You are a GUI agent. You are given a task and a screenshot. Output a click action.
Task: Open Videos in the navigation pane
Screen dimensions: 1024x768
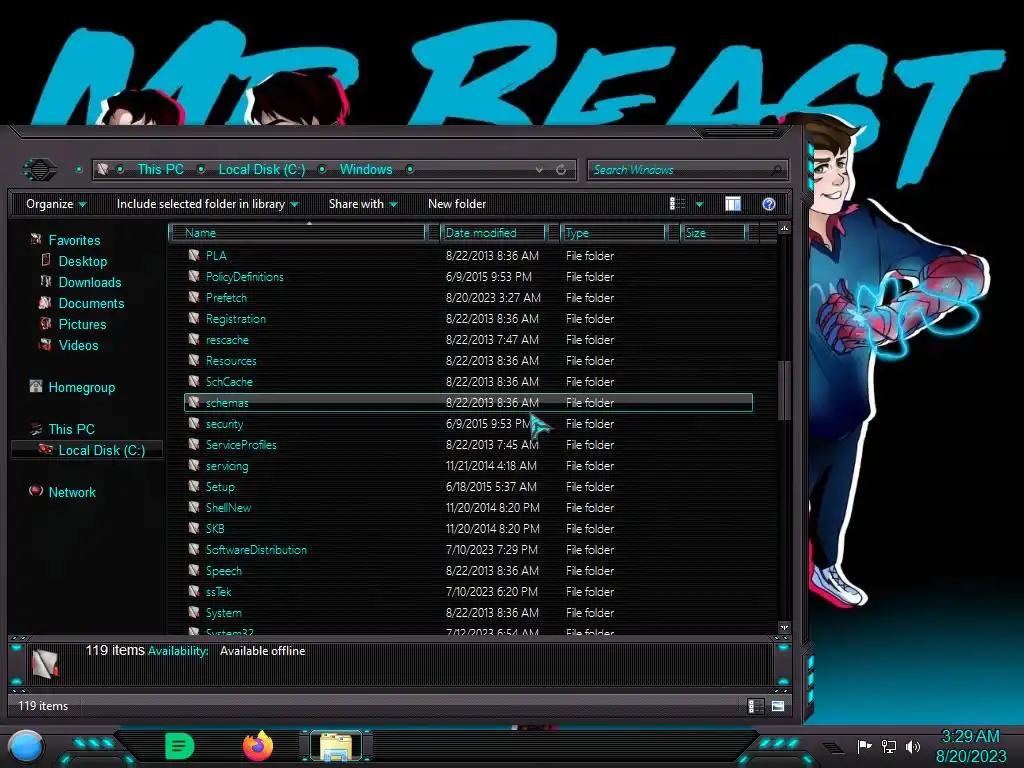click(x=78, y=345)
